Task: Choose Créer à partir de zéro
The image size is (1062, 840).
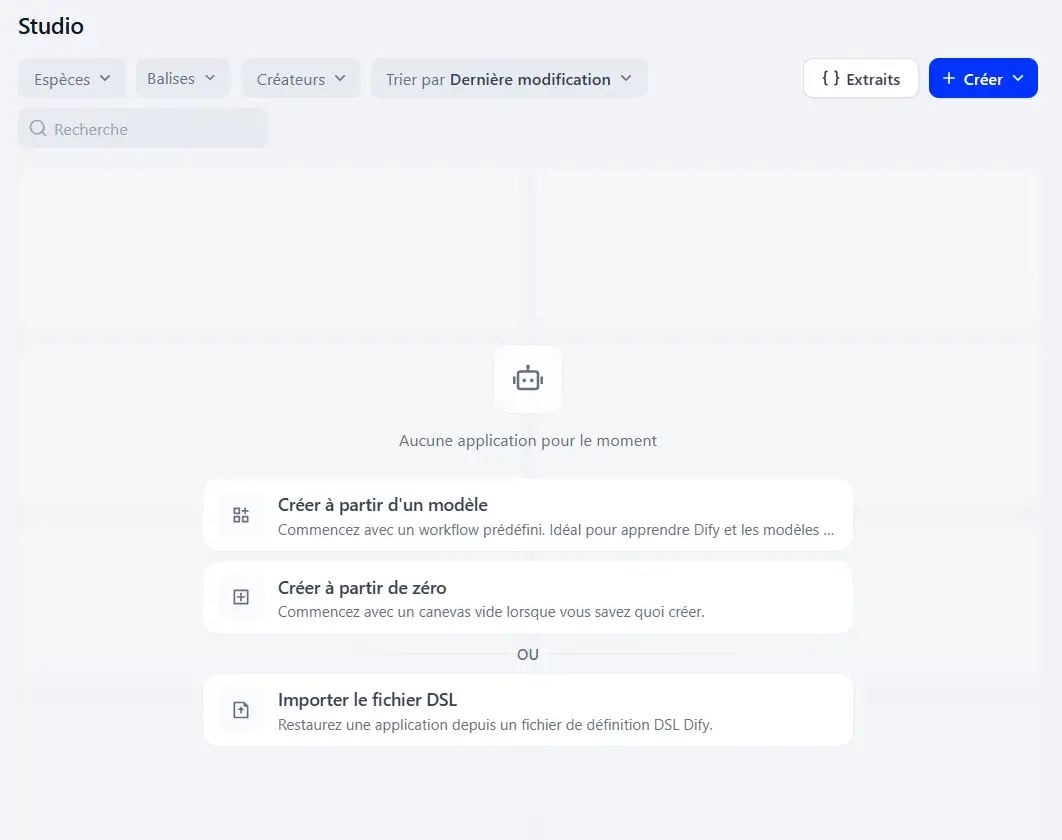Action: pyautogui.click(x=528, y=597)
